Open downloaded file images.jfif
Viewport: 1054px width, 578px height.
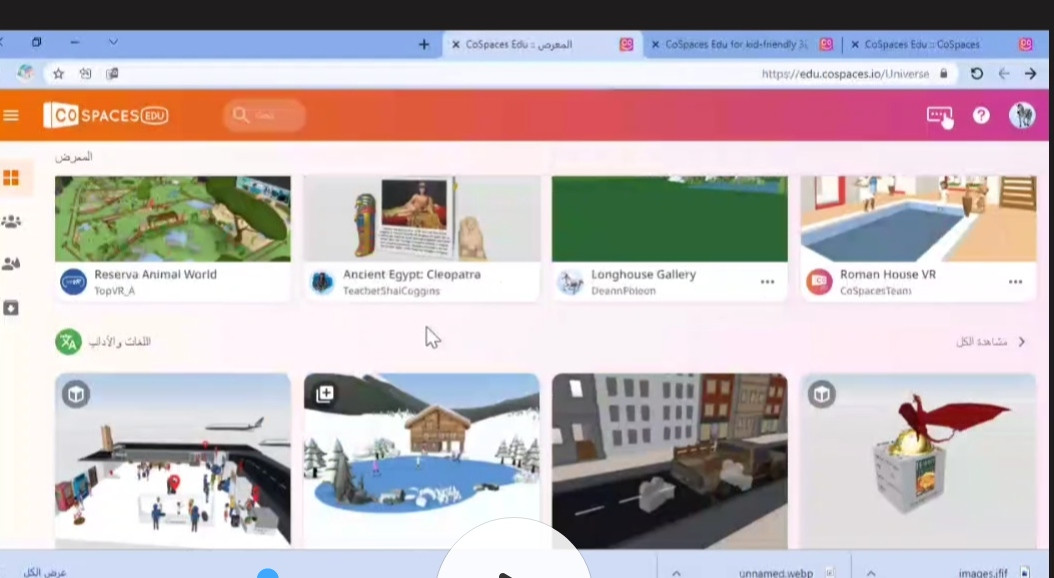tap(983, 573)
